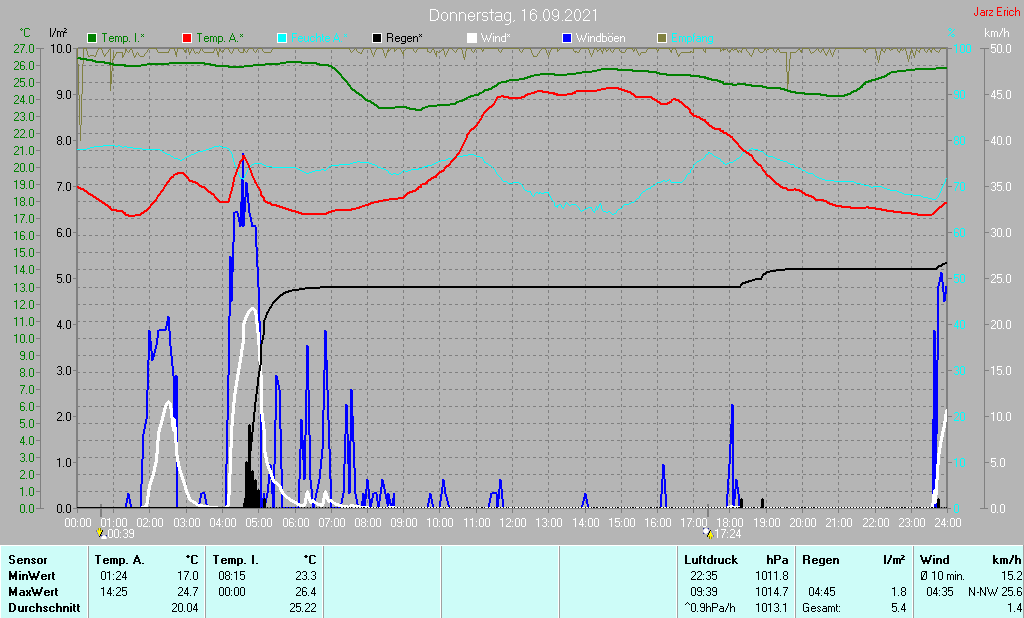1024x618 pixels.
Task: Click the Temp. A. maximum value 24.7
Action: click(x=187, y=592)
